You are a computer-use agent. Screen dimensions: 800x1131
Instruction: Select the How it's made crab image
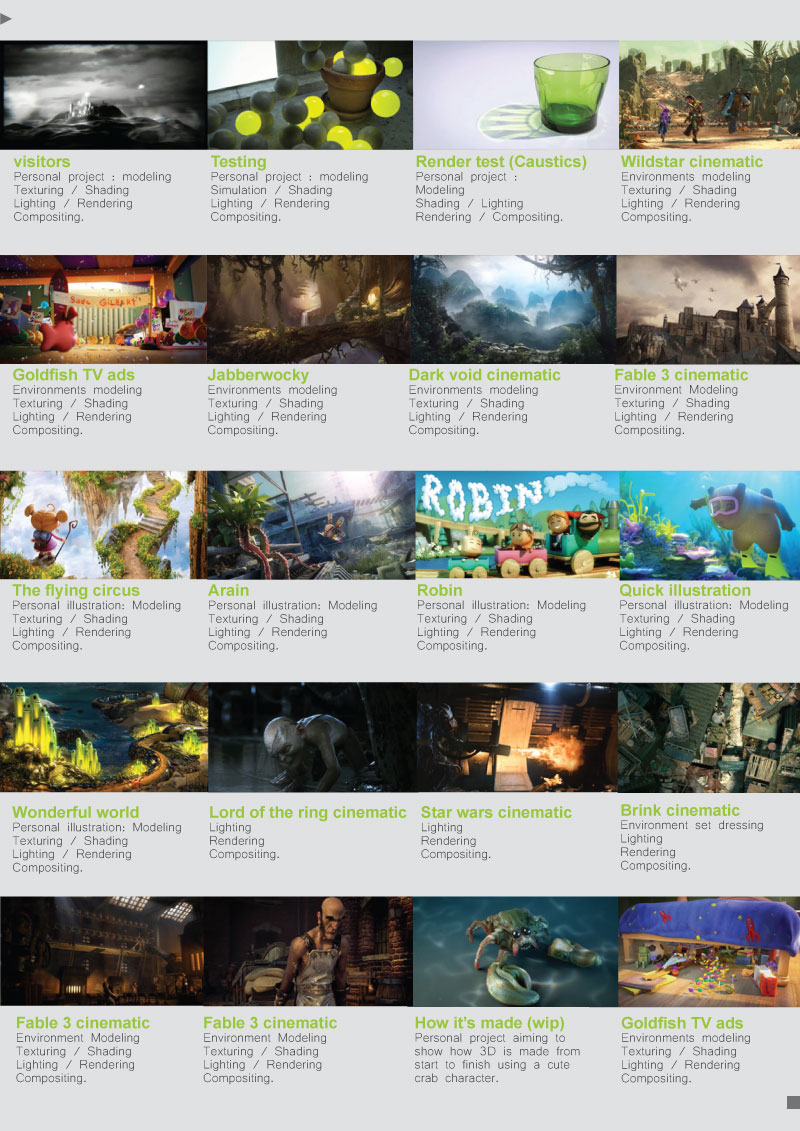[516, 951]
